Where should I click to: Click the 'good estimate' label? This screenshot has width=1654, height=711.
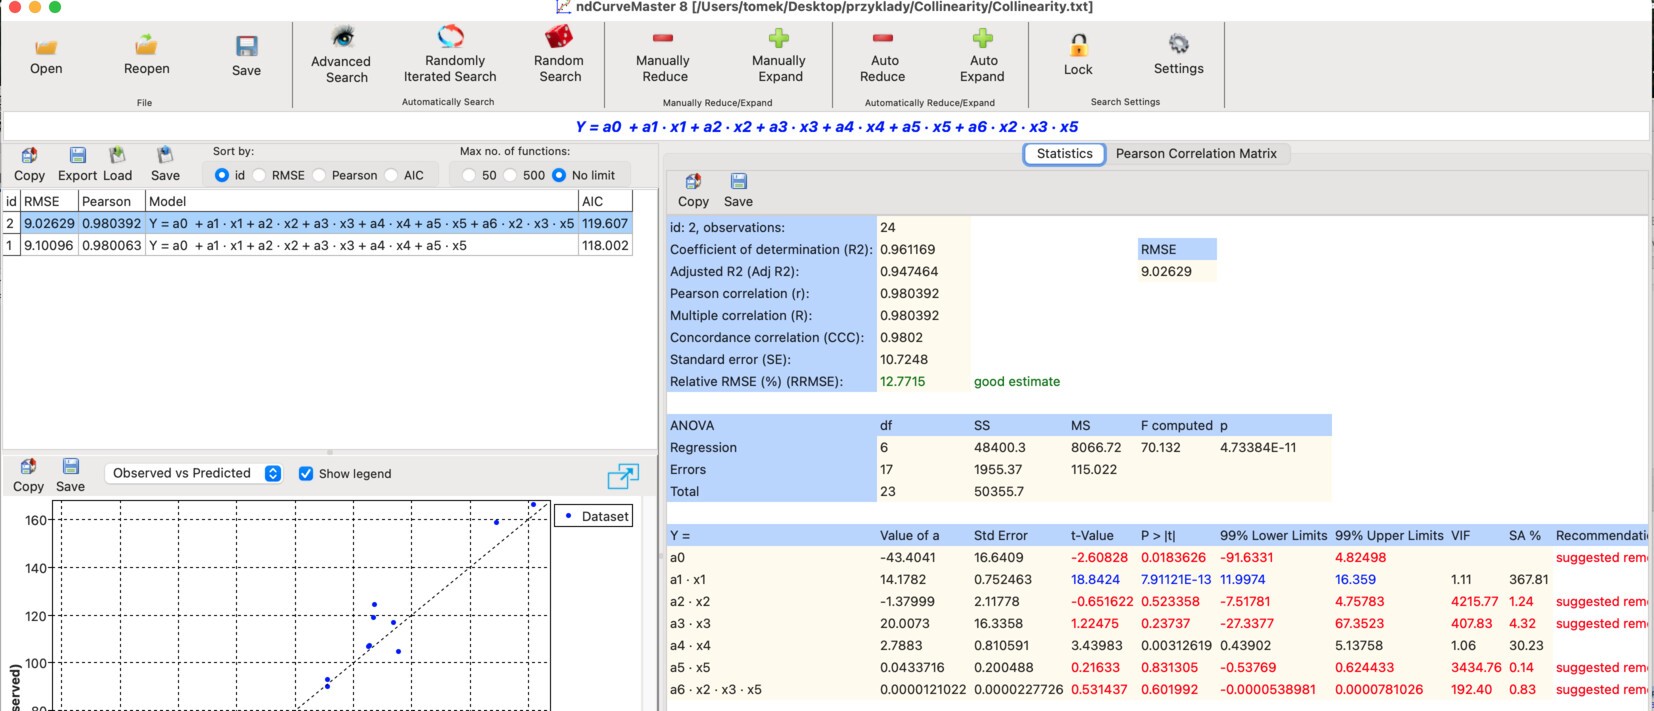coord(1017,381)
